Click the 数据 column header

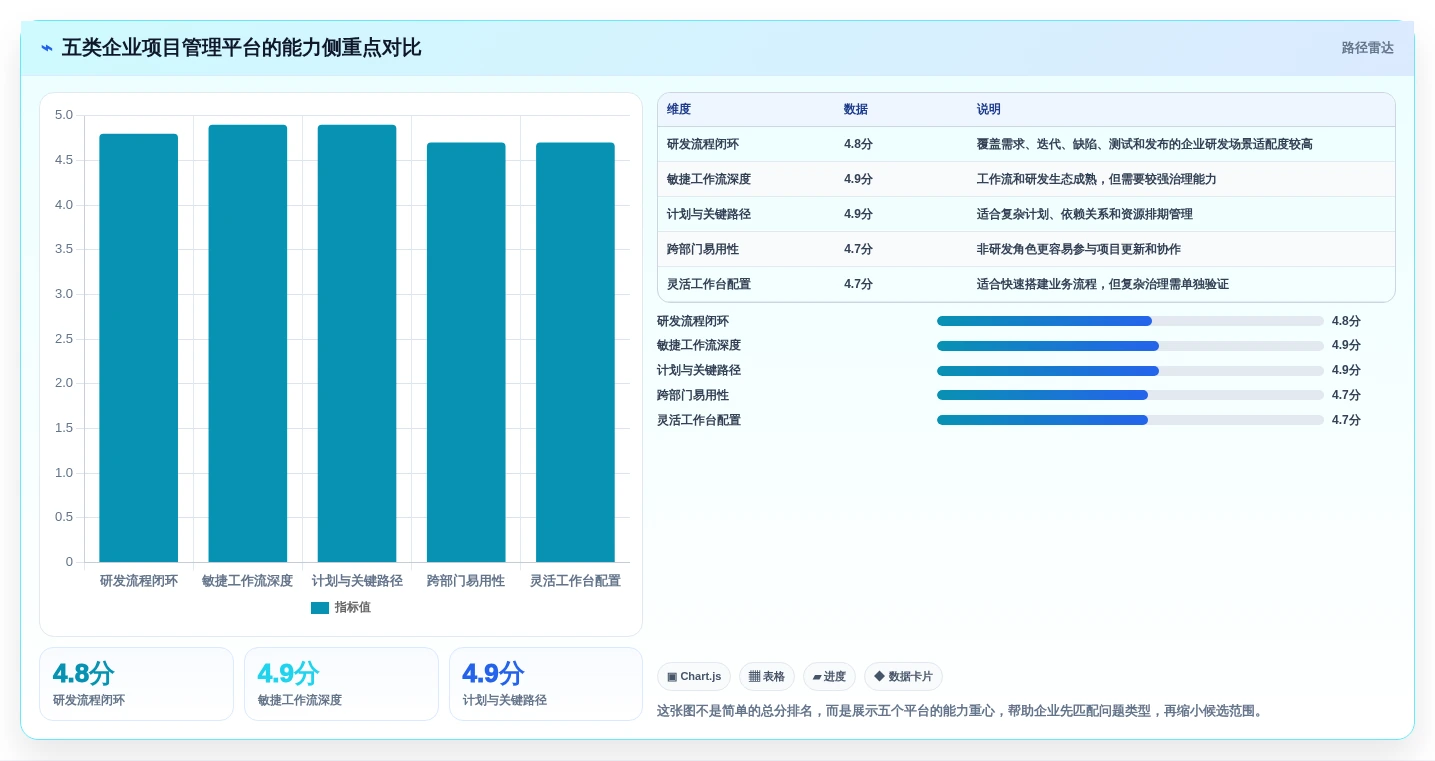[856, 110]
